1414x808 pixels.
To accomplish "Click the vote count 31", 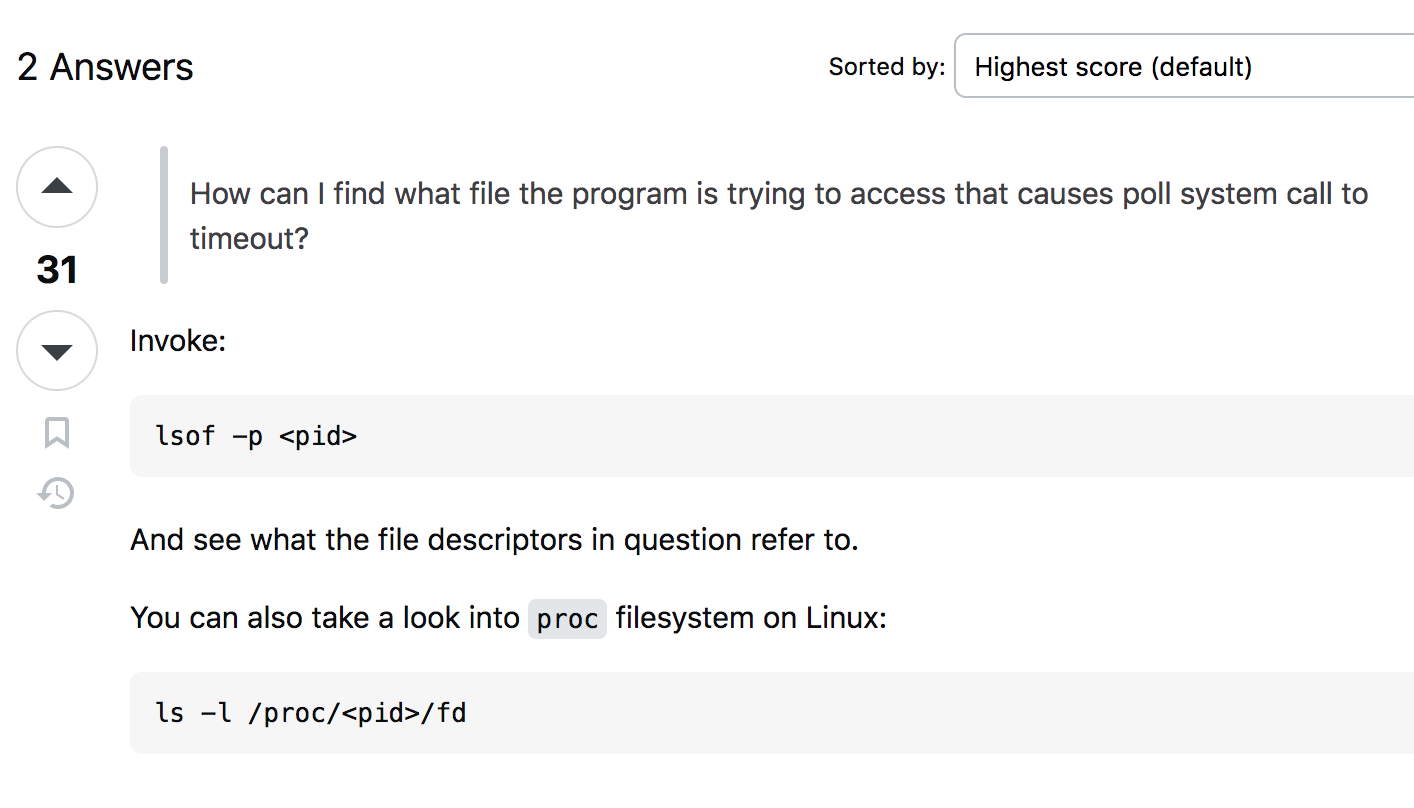I will pyautogui.click(x=57, y=270).
